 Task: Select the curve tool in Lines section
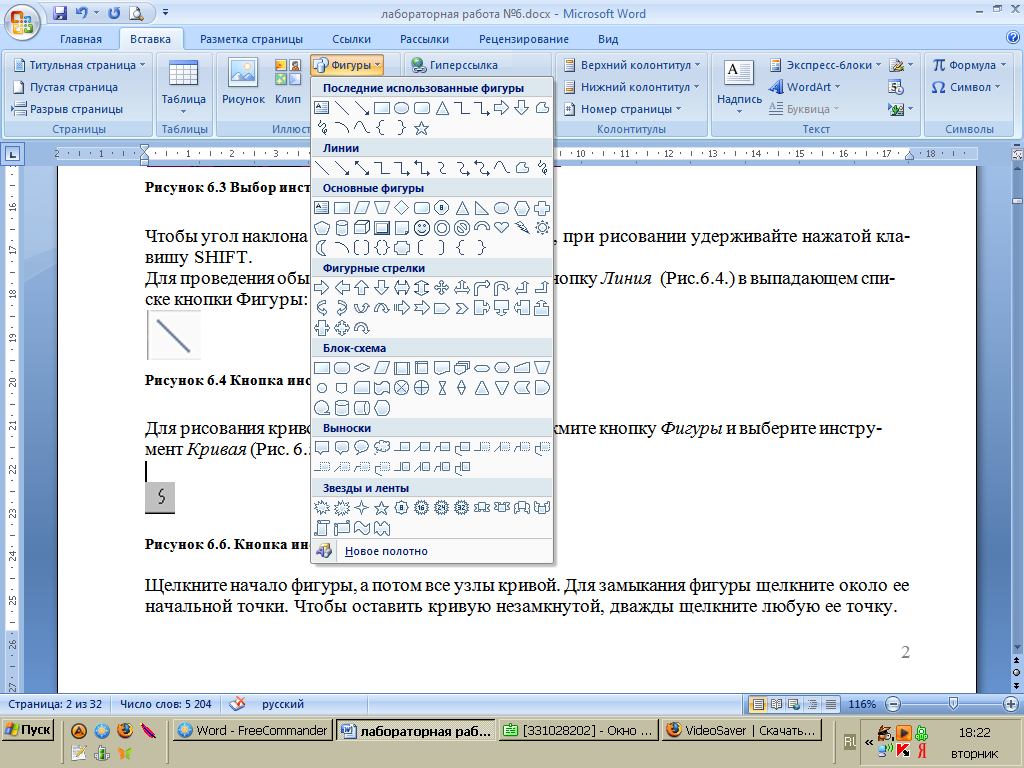tap(502, 168)
